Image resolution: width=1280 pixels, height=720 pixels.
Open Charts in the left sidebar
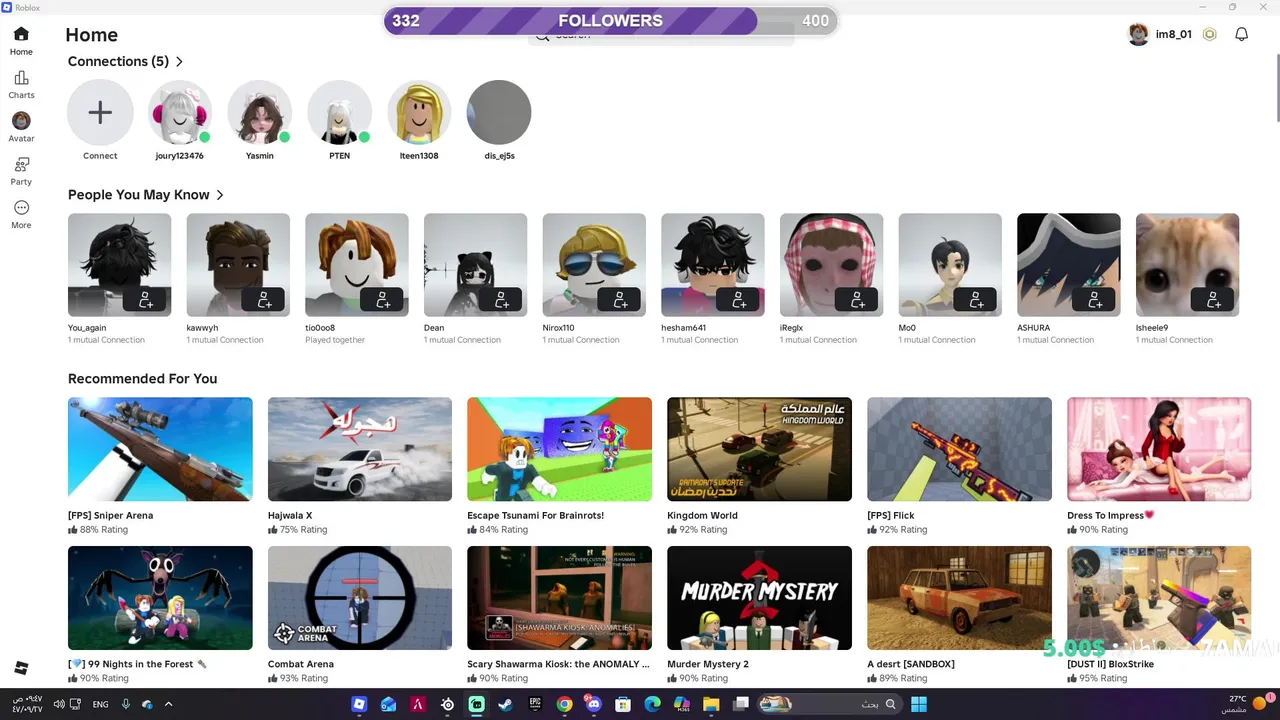pos(21,85)
